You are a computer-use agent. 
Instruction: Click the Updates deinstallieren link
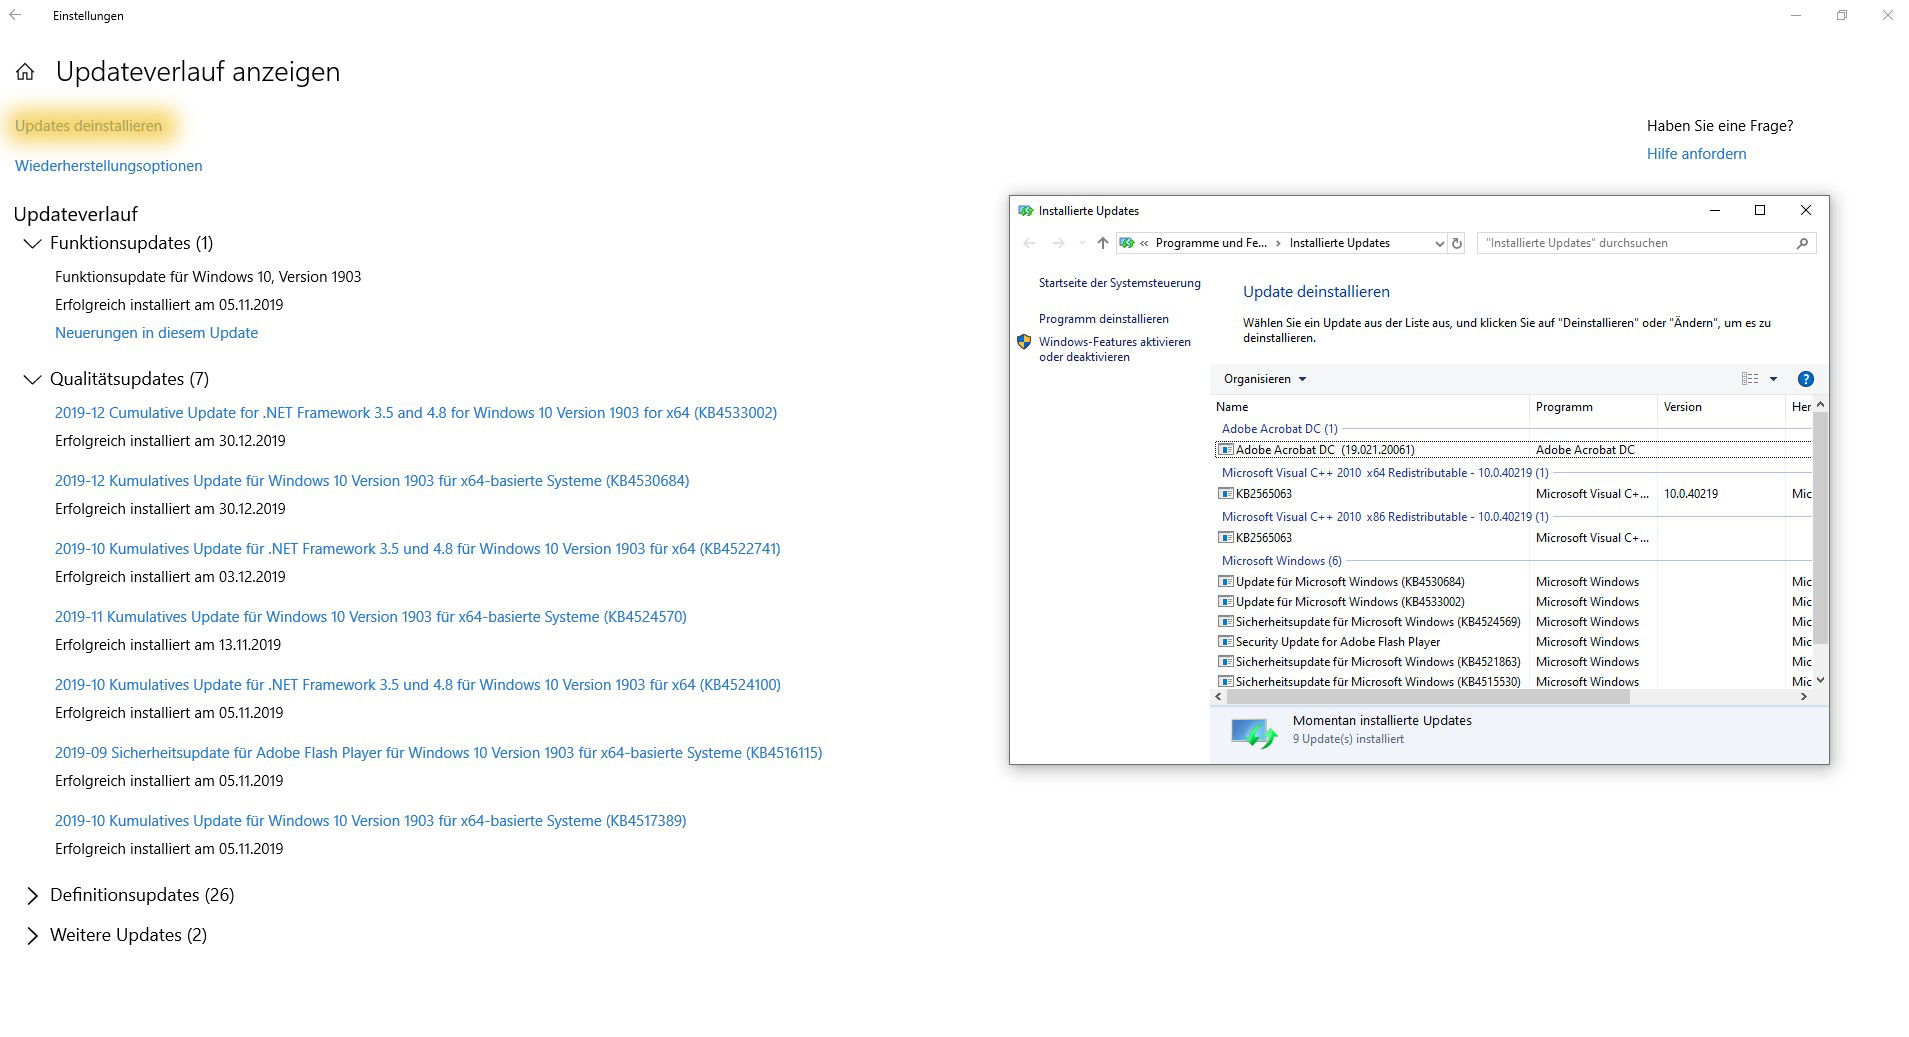pos(88,126)
